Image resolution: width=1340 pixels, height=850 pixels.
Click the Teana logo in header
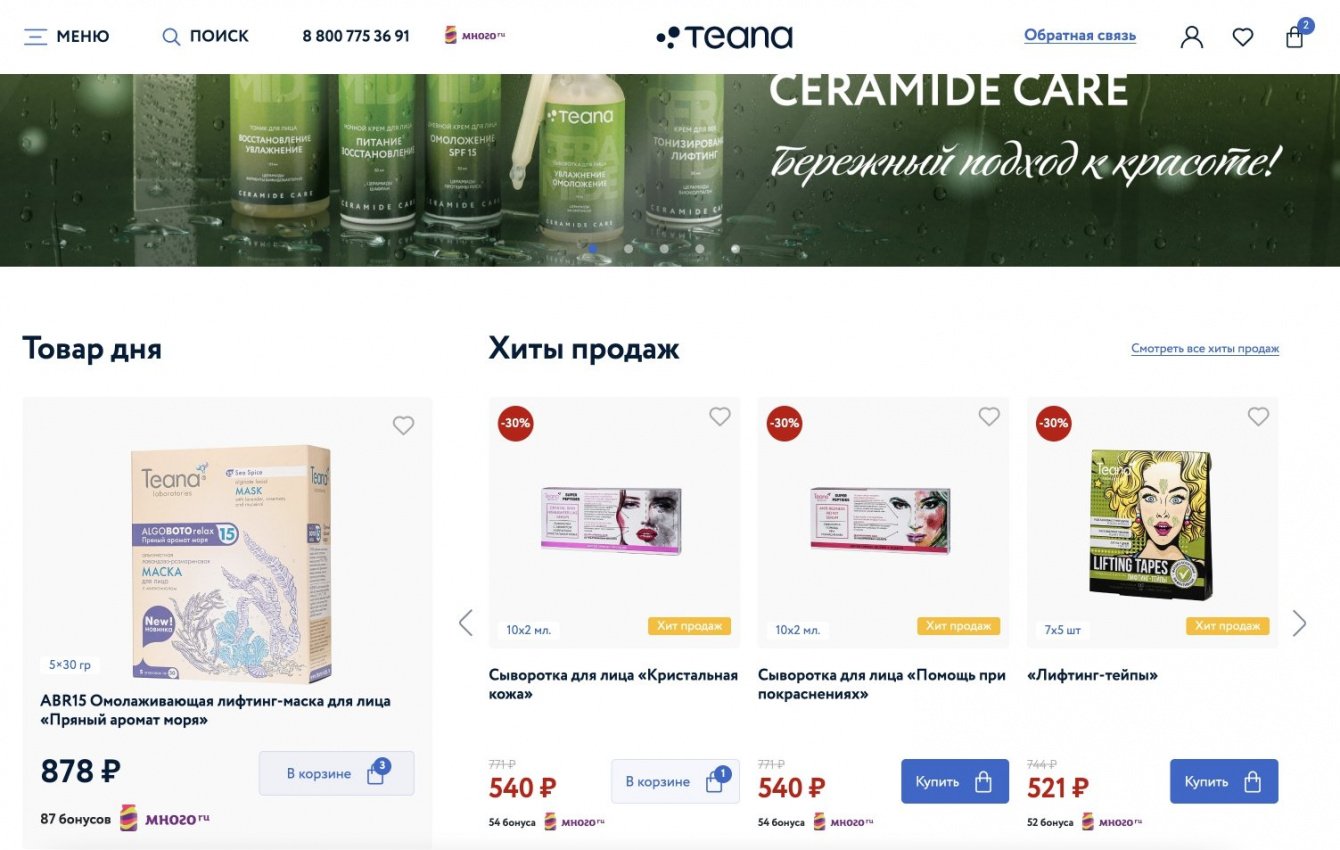click(x=724, y=37)
